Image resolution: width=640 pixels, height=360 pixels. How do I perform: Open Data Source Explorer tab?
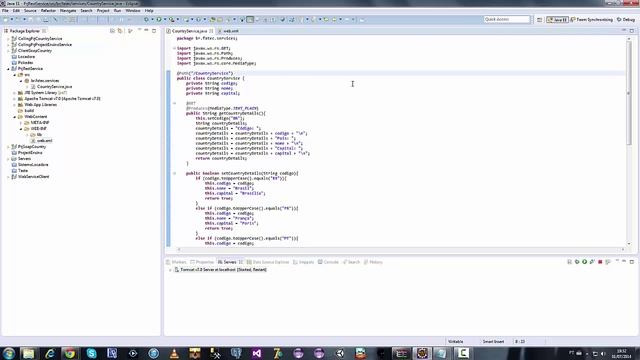coord(268,262)
